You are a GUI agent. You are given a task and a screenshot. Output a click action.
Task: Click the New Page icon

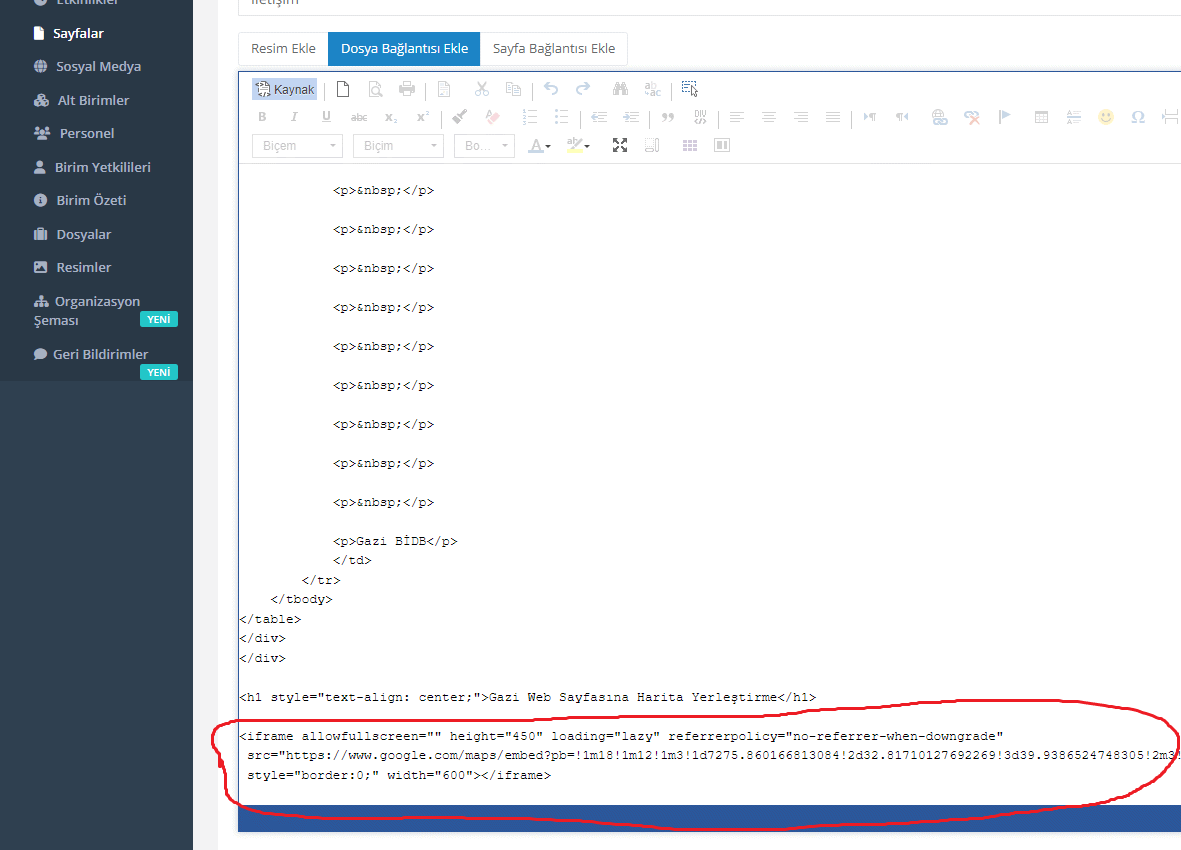(343, 90)
